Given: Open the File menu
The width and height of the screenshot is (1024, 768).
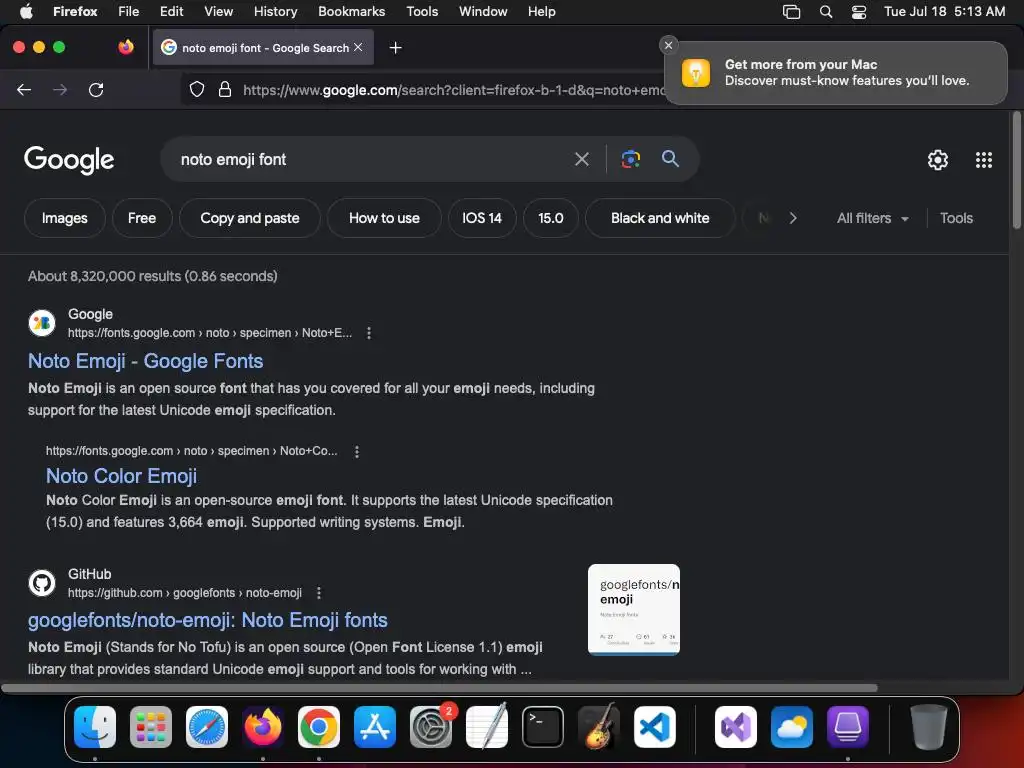Looking at the screenshot, I should click(x=129, y=11).
